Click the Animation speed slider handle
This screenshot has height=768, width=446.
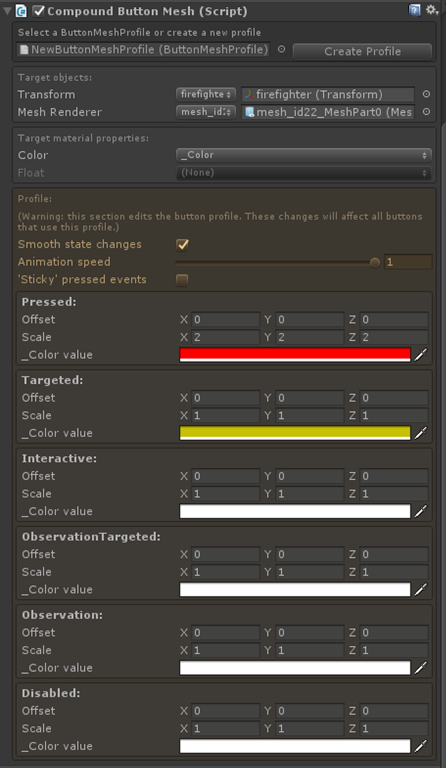tap(375, 263)
